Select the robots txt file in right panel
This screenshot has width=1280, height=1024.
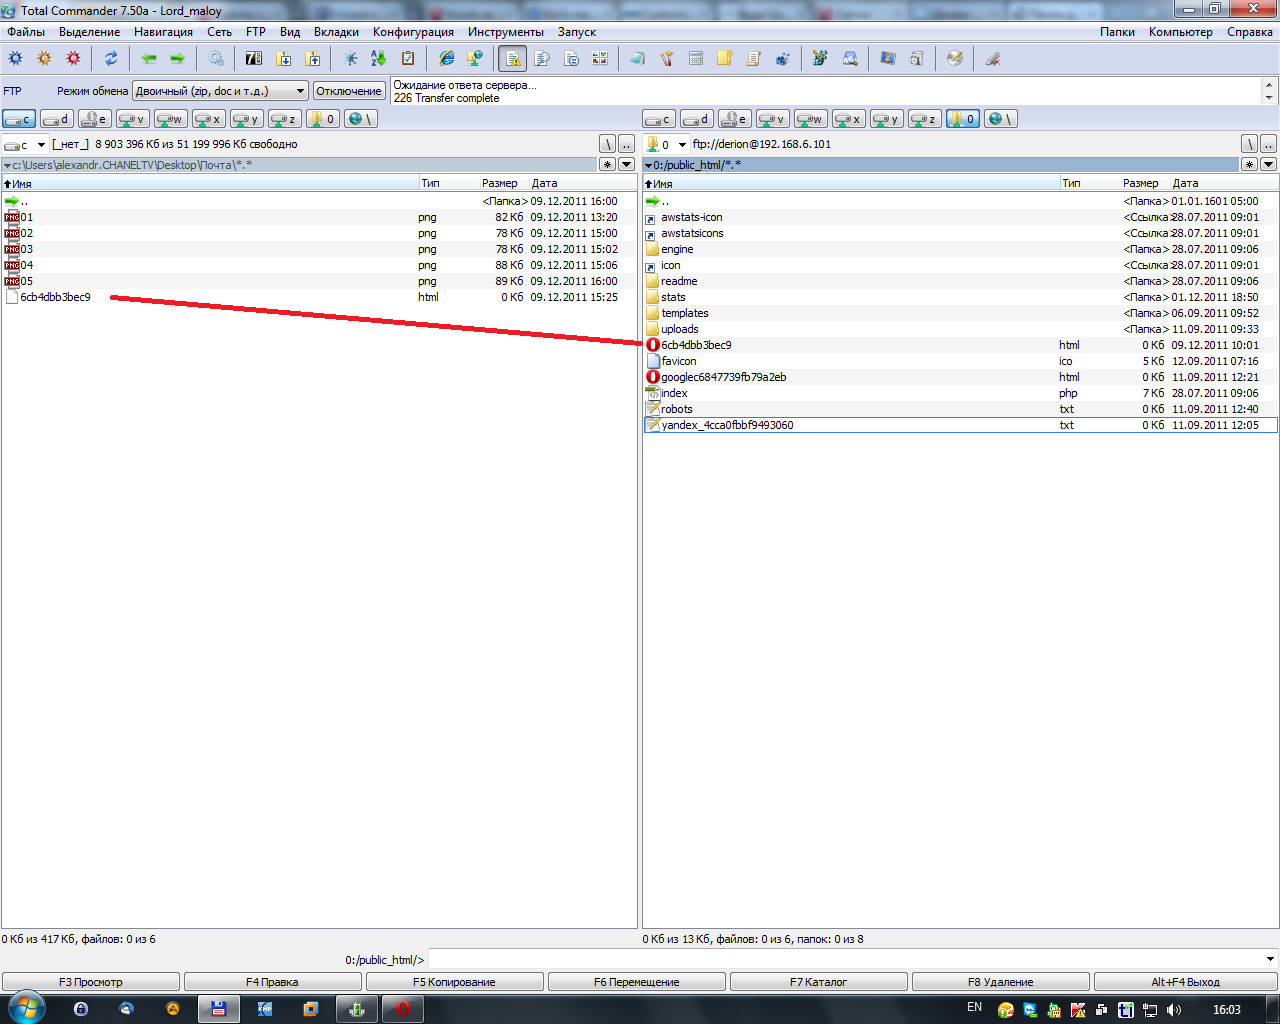click(677, 409)
